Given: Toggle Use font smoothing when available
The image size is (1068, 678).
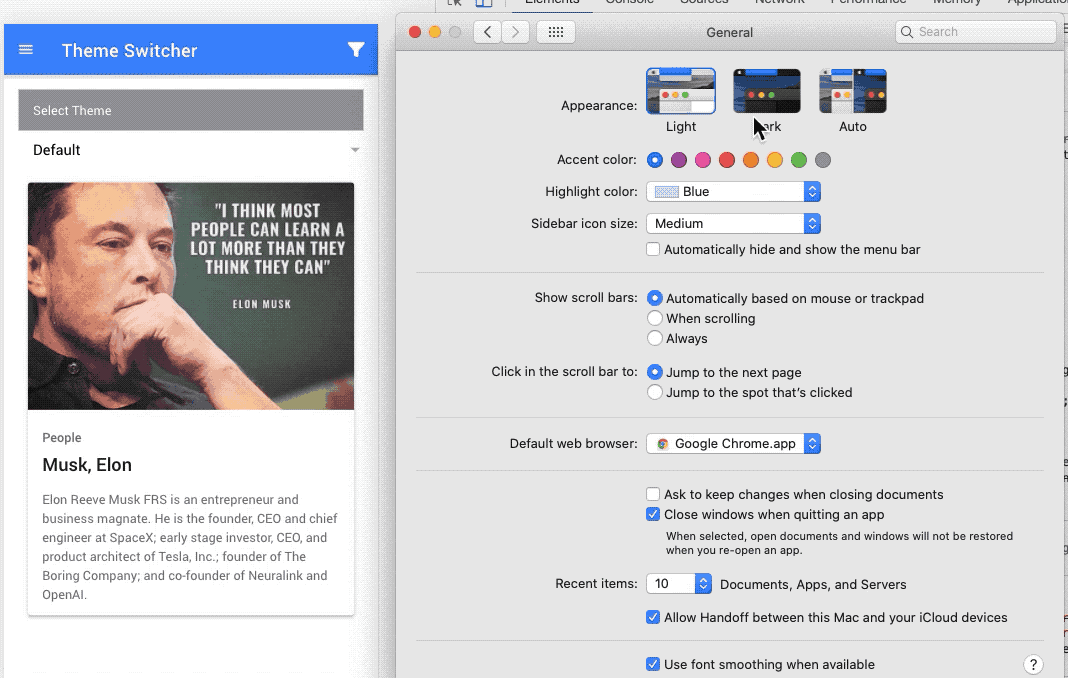Looking at the screenshot, I should 653,664.
